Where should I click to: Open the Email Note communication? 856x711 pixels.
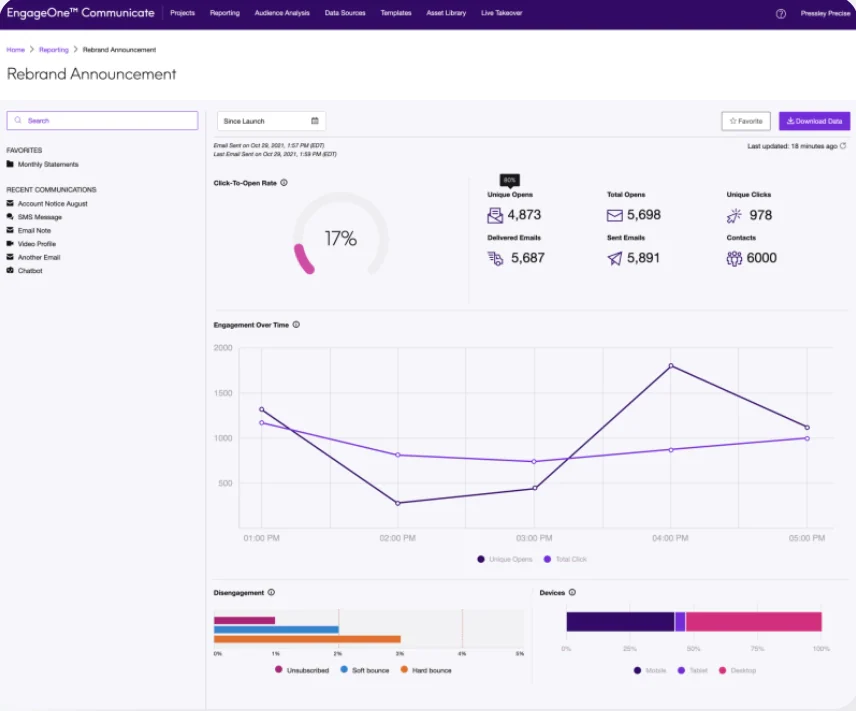[x=34, y=230]
